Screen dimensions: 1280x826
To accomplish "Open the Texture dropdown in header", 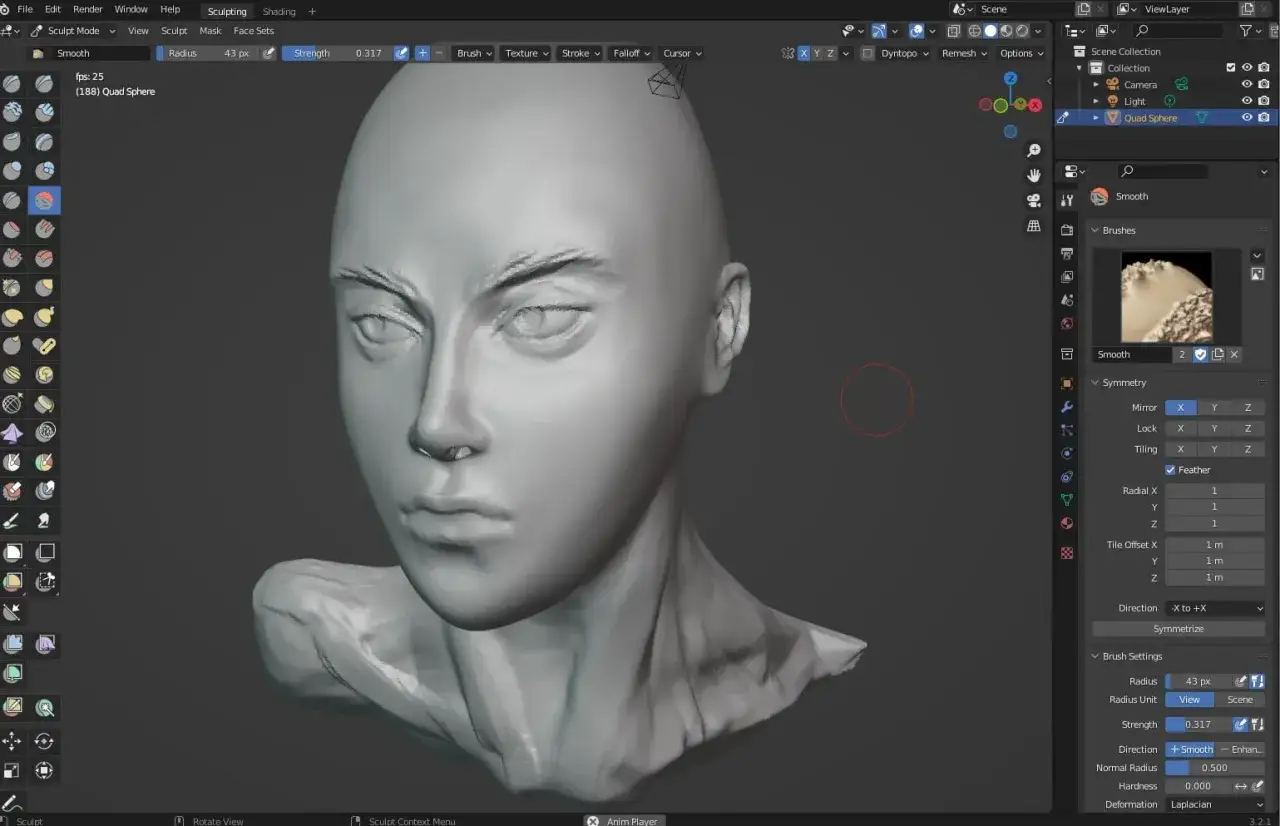I will coord(526,53).
